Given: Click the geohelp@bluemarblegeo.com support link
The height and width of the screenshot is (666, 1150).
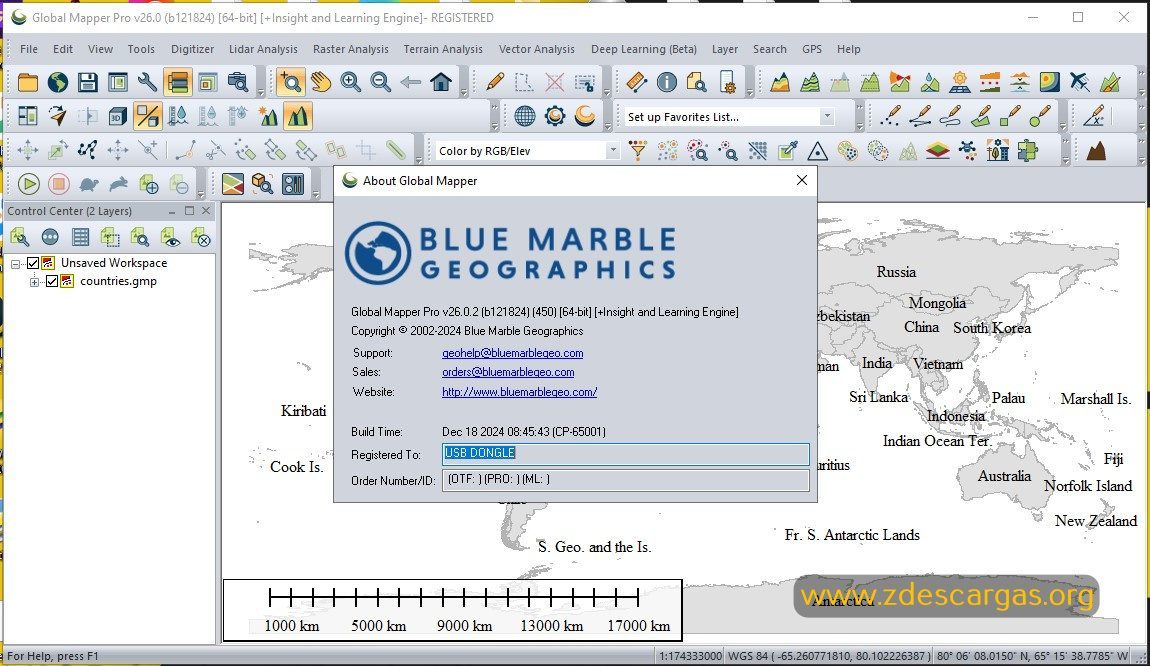Looking at the screenshot, I should tap(513, 353).
